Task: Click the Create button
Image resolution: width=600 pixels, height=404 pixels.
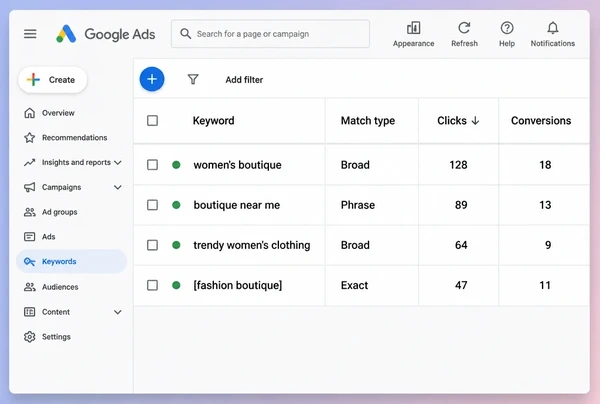Action: click(x=53, y=80)
